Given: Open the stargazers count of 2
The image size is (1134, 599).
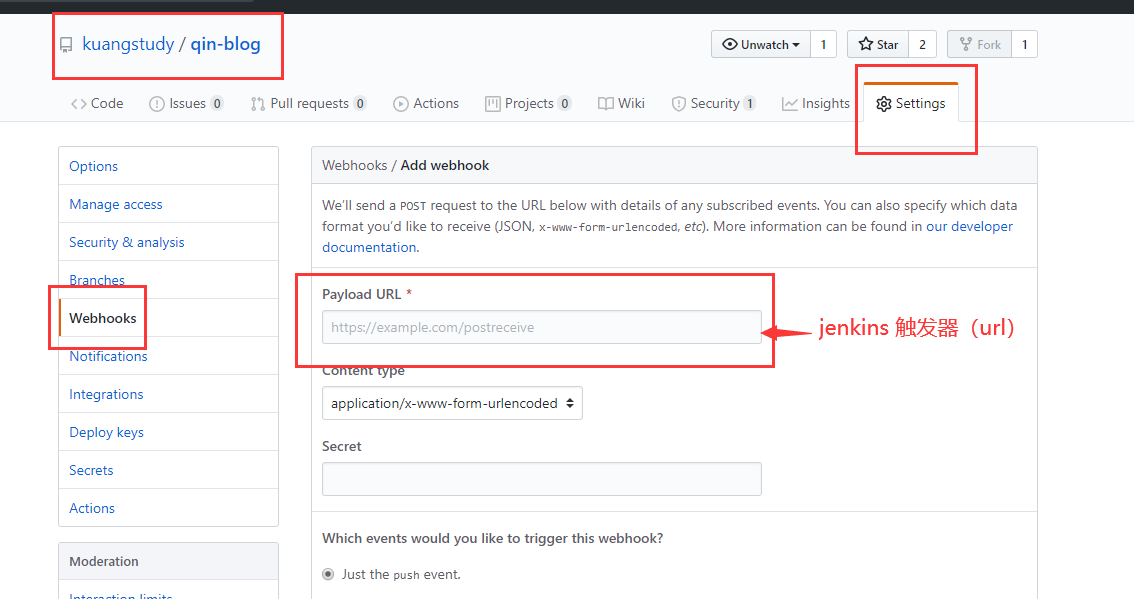Looking at the screenshot, I should click(x=922, y=44).
